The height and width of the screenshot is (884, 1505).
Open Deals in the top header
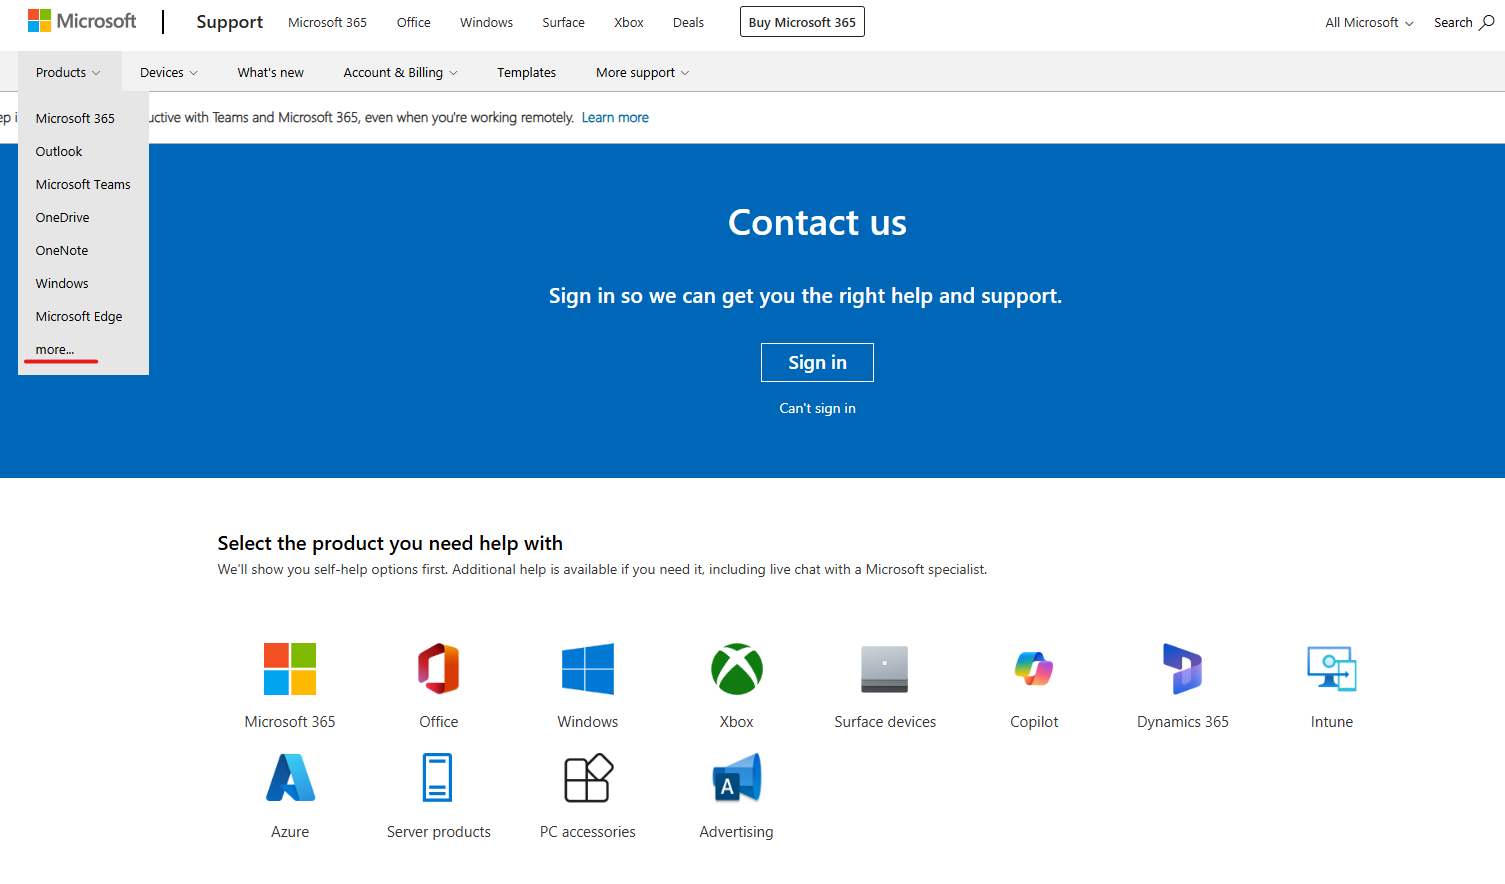(x=688, y=22)
